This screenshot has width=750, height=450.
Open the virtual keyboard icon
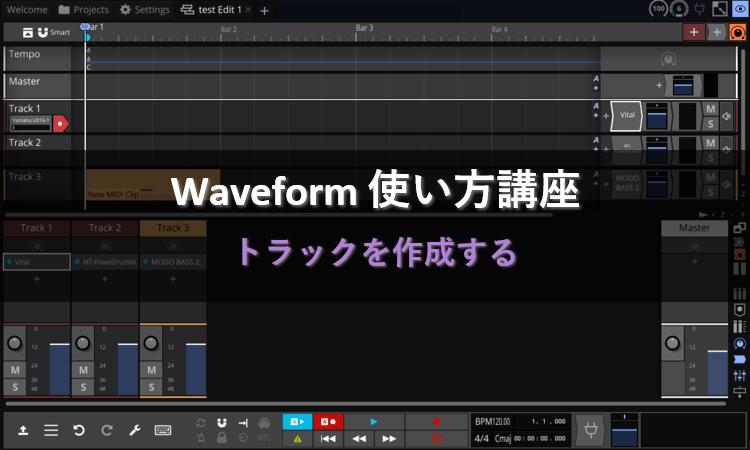pos(163,430)
